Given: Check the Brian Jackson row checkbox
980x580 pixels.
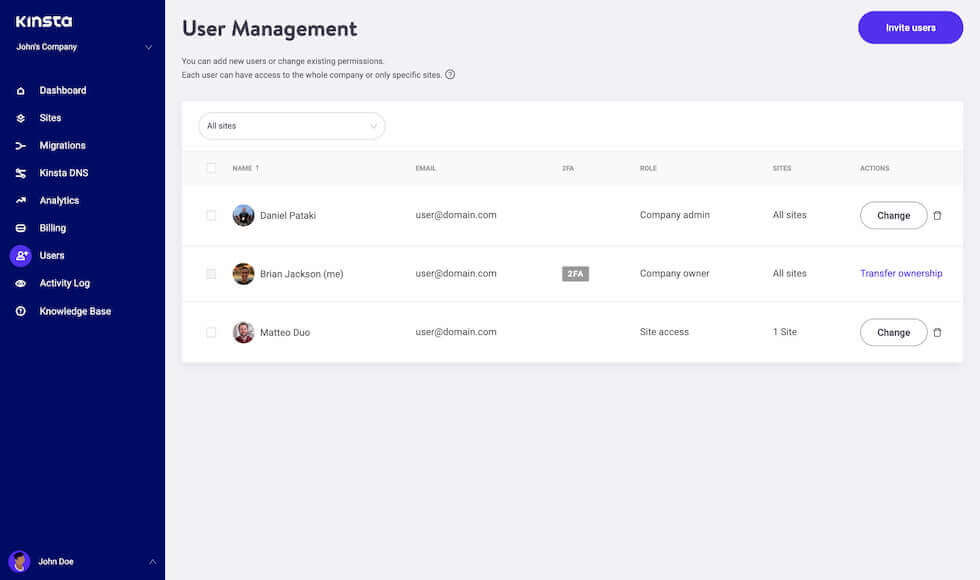Looking at the screenshot, I should pyautogui.click(x=211, y=272).
